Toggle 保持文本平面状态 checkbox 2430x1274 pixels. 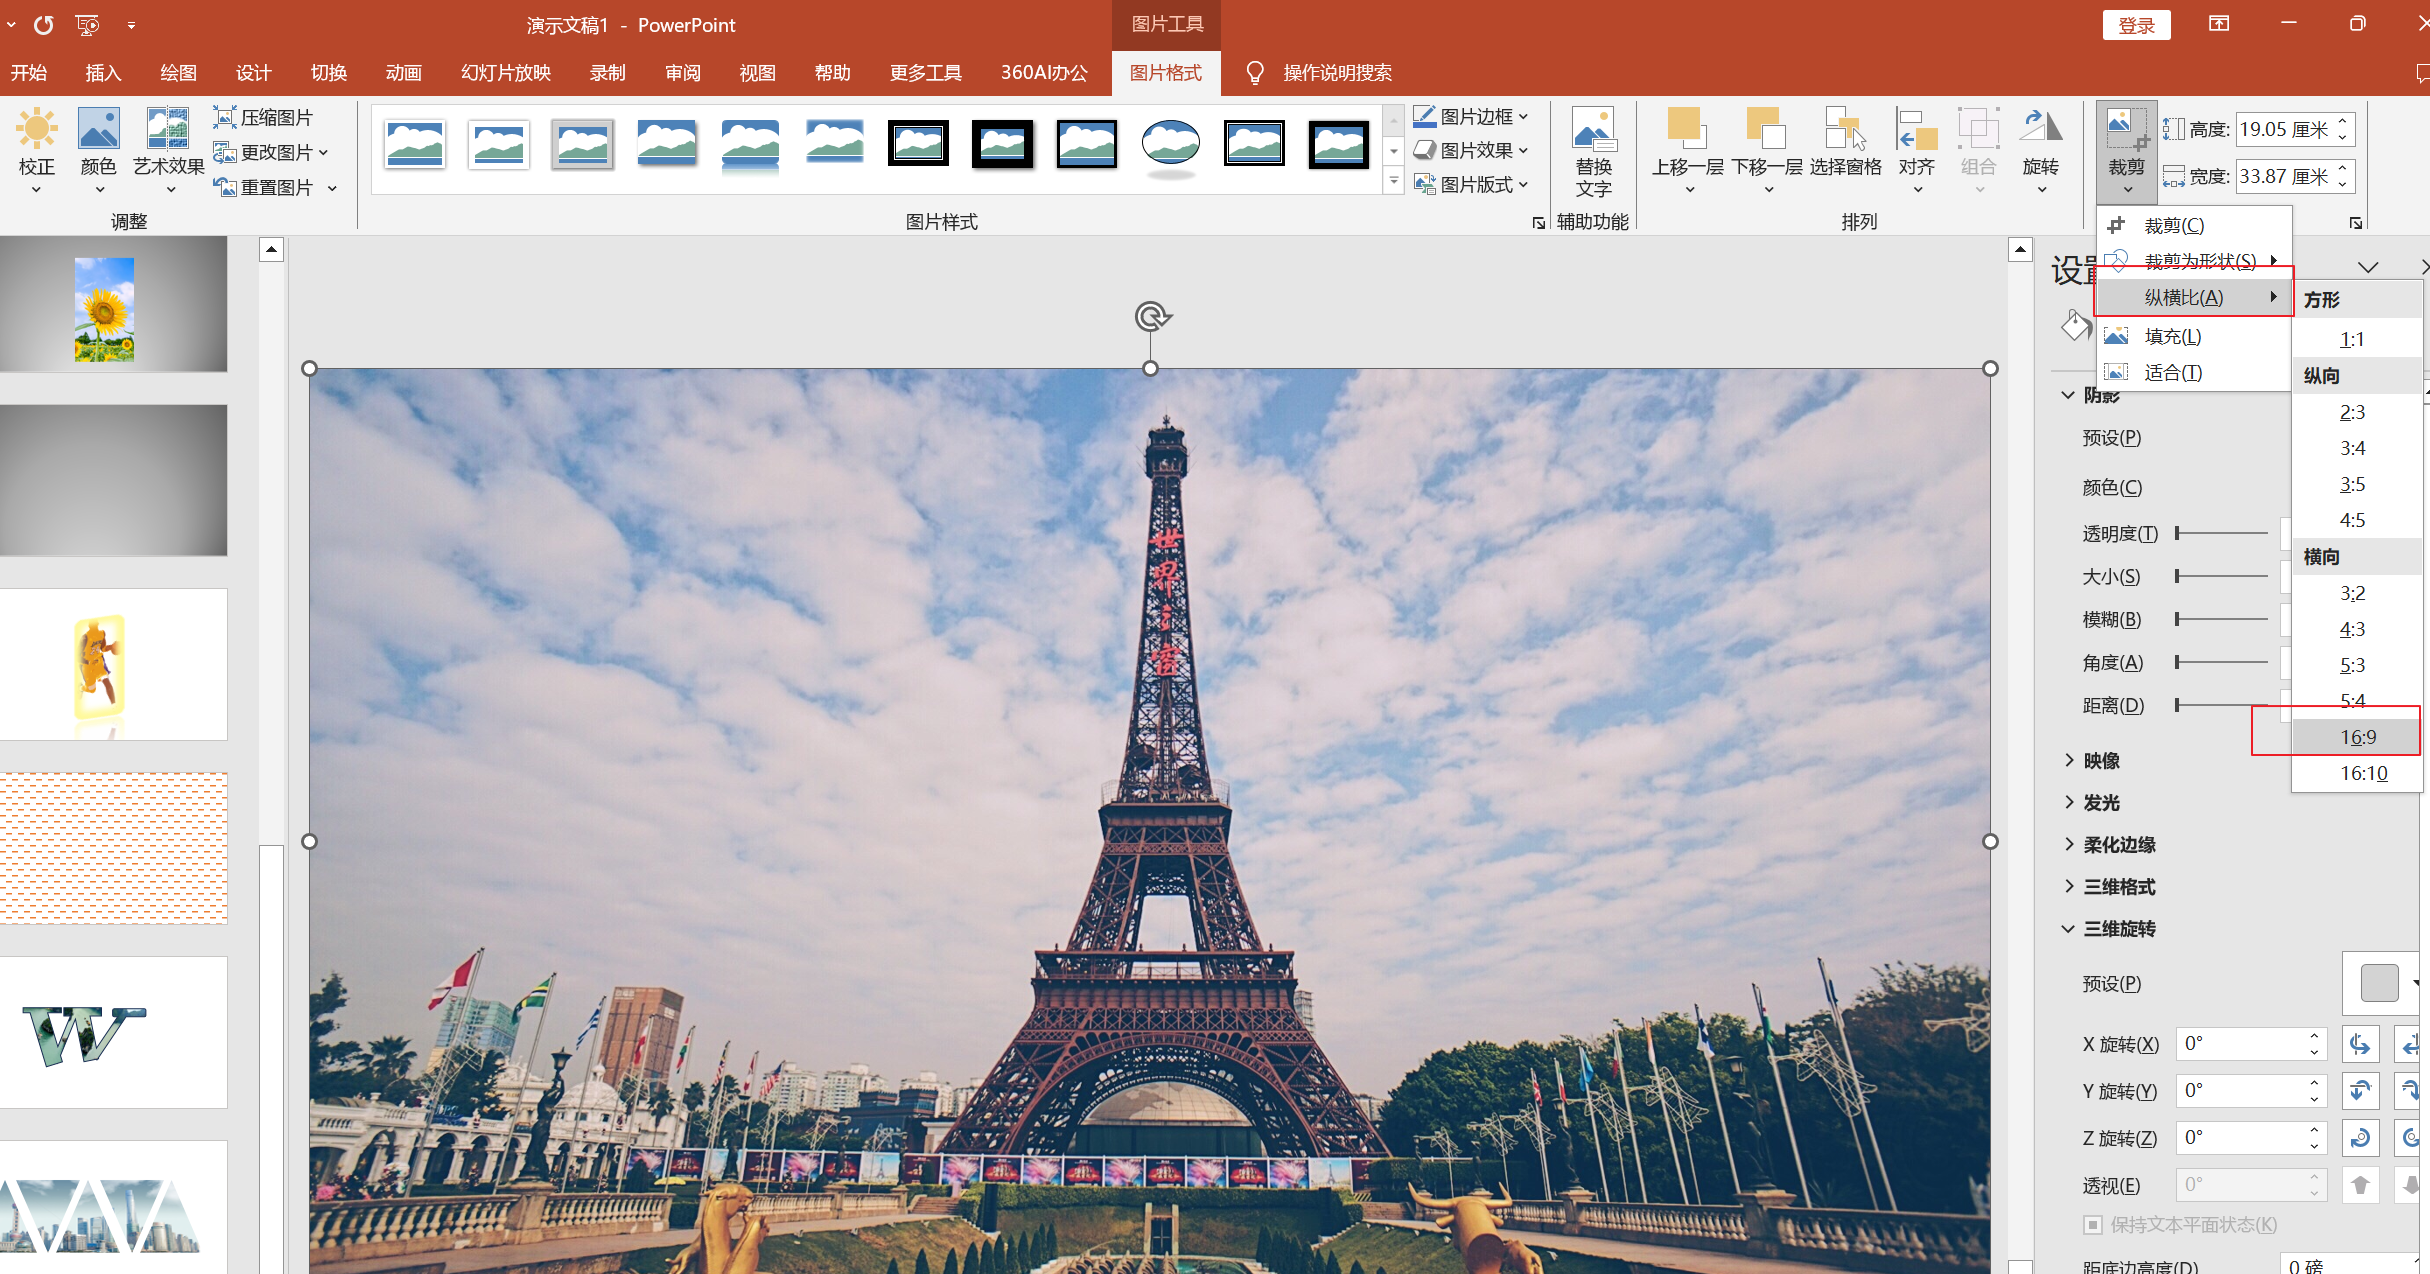click(2092, 1225)
